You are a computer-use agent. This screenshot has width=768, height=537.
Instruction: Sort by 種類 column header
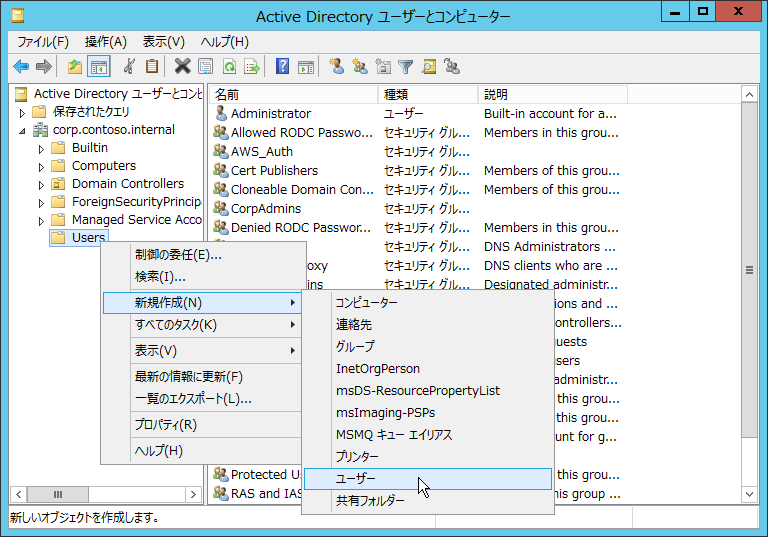click(428, 94)
